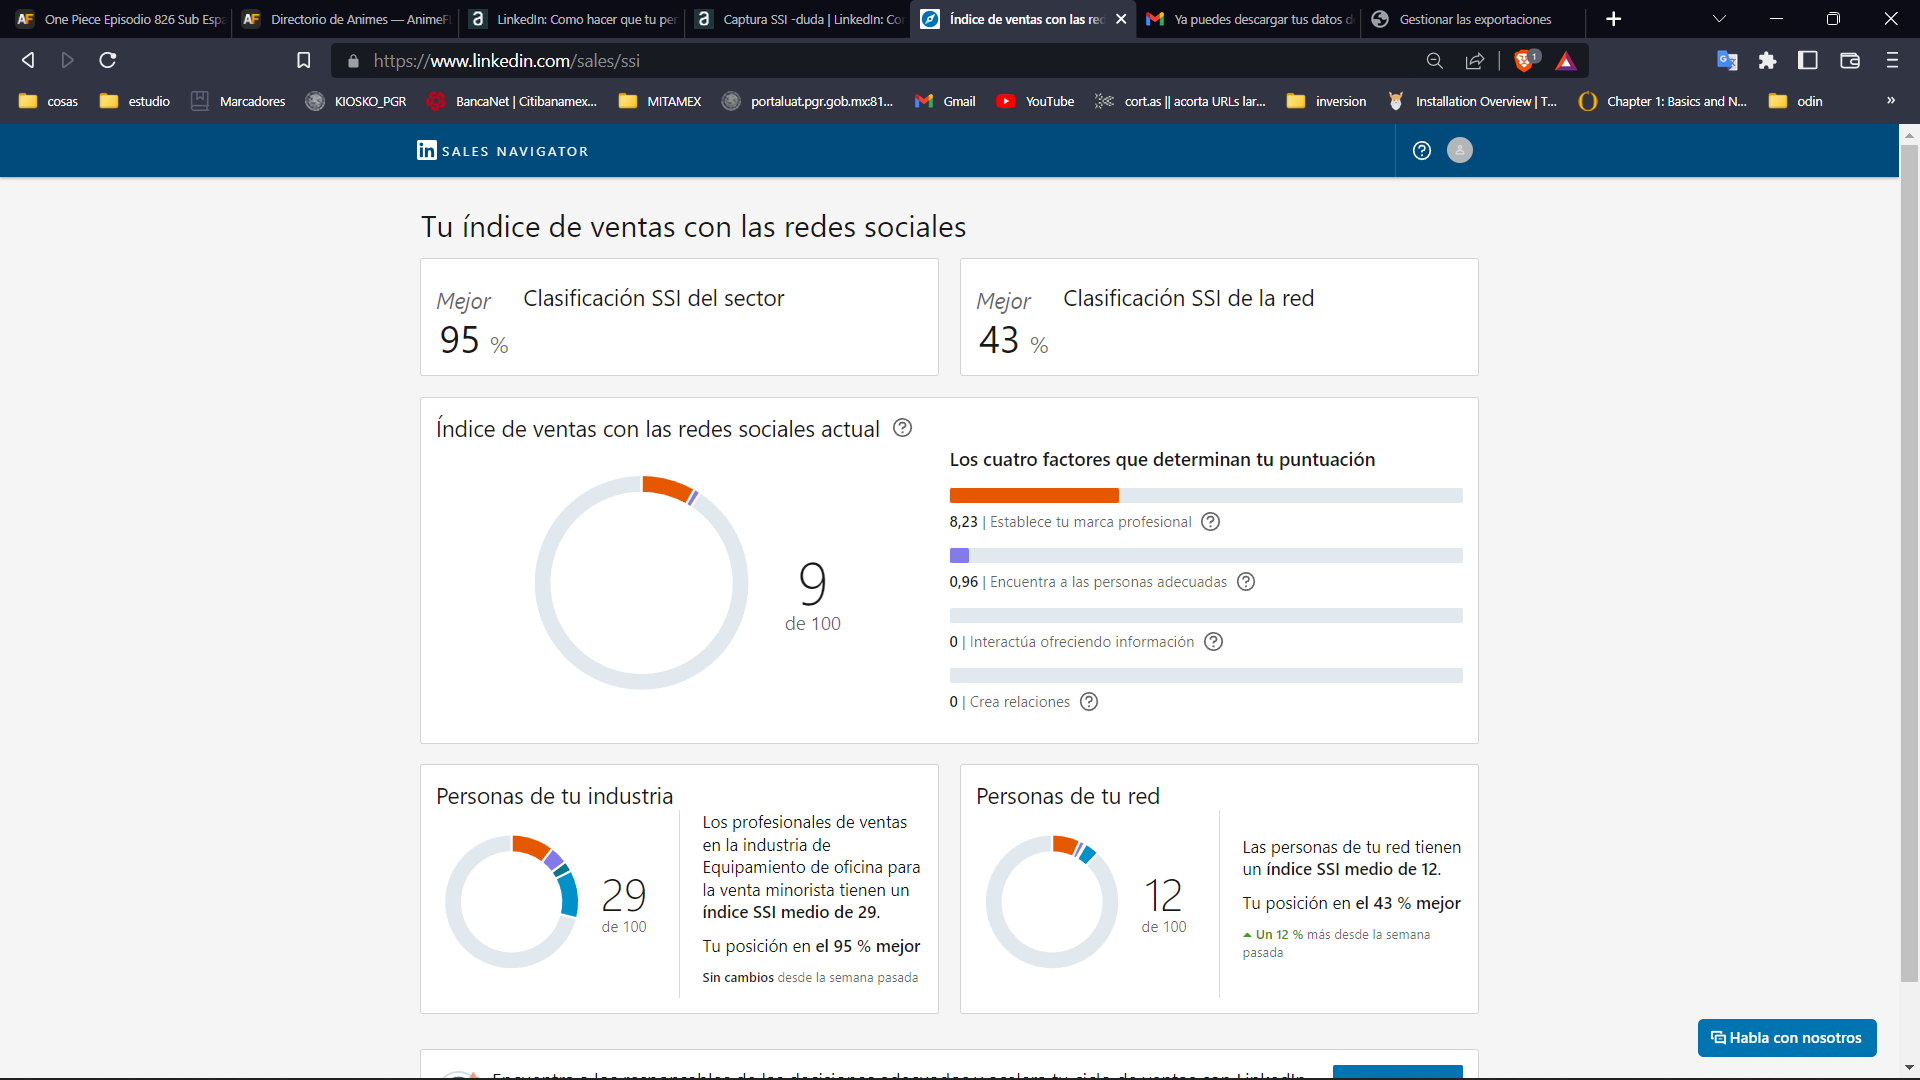
Task: Switch to Ya puedes descargar tus datos tab
Action: [x=1249, y=19]
